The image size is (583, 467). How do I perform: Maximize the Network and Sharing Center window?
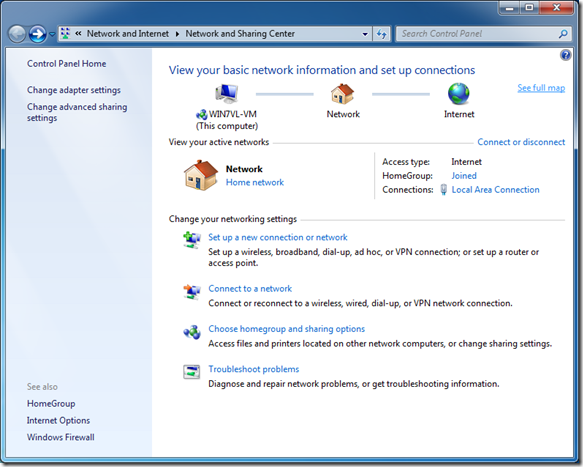pyautogui.click(x=529, y=7)
